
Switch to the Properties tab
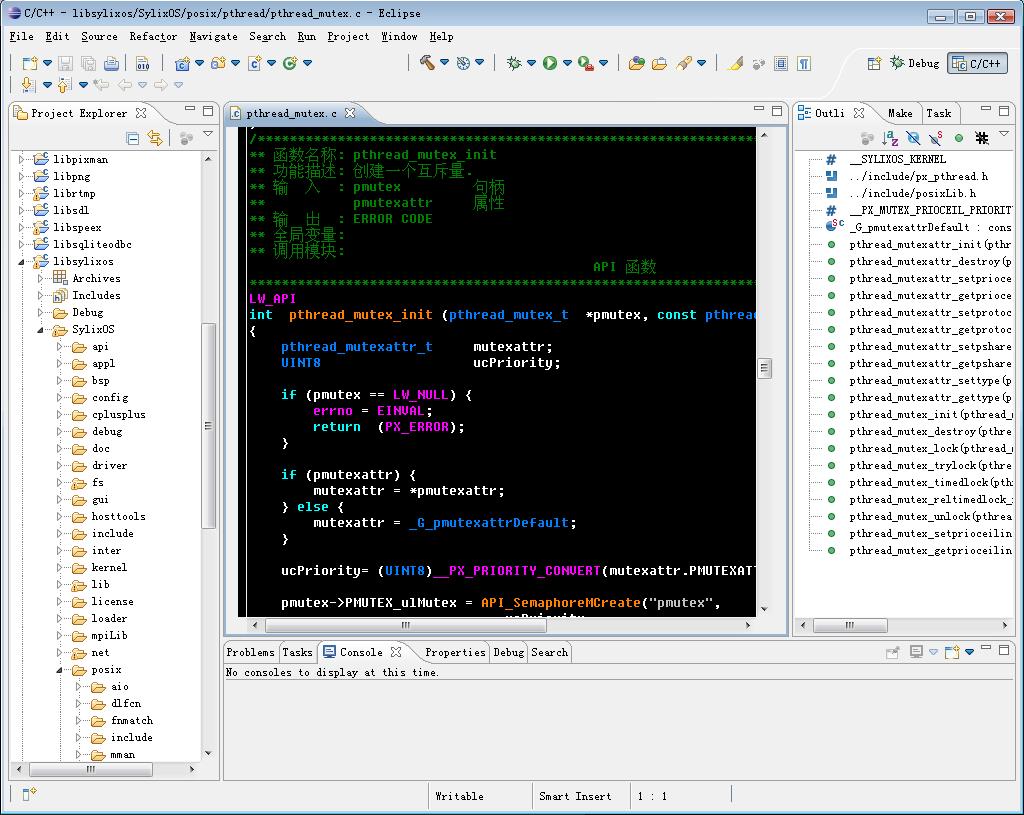pyautogui.click(x=455, y=652)
